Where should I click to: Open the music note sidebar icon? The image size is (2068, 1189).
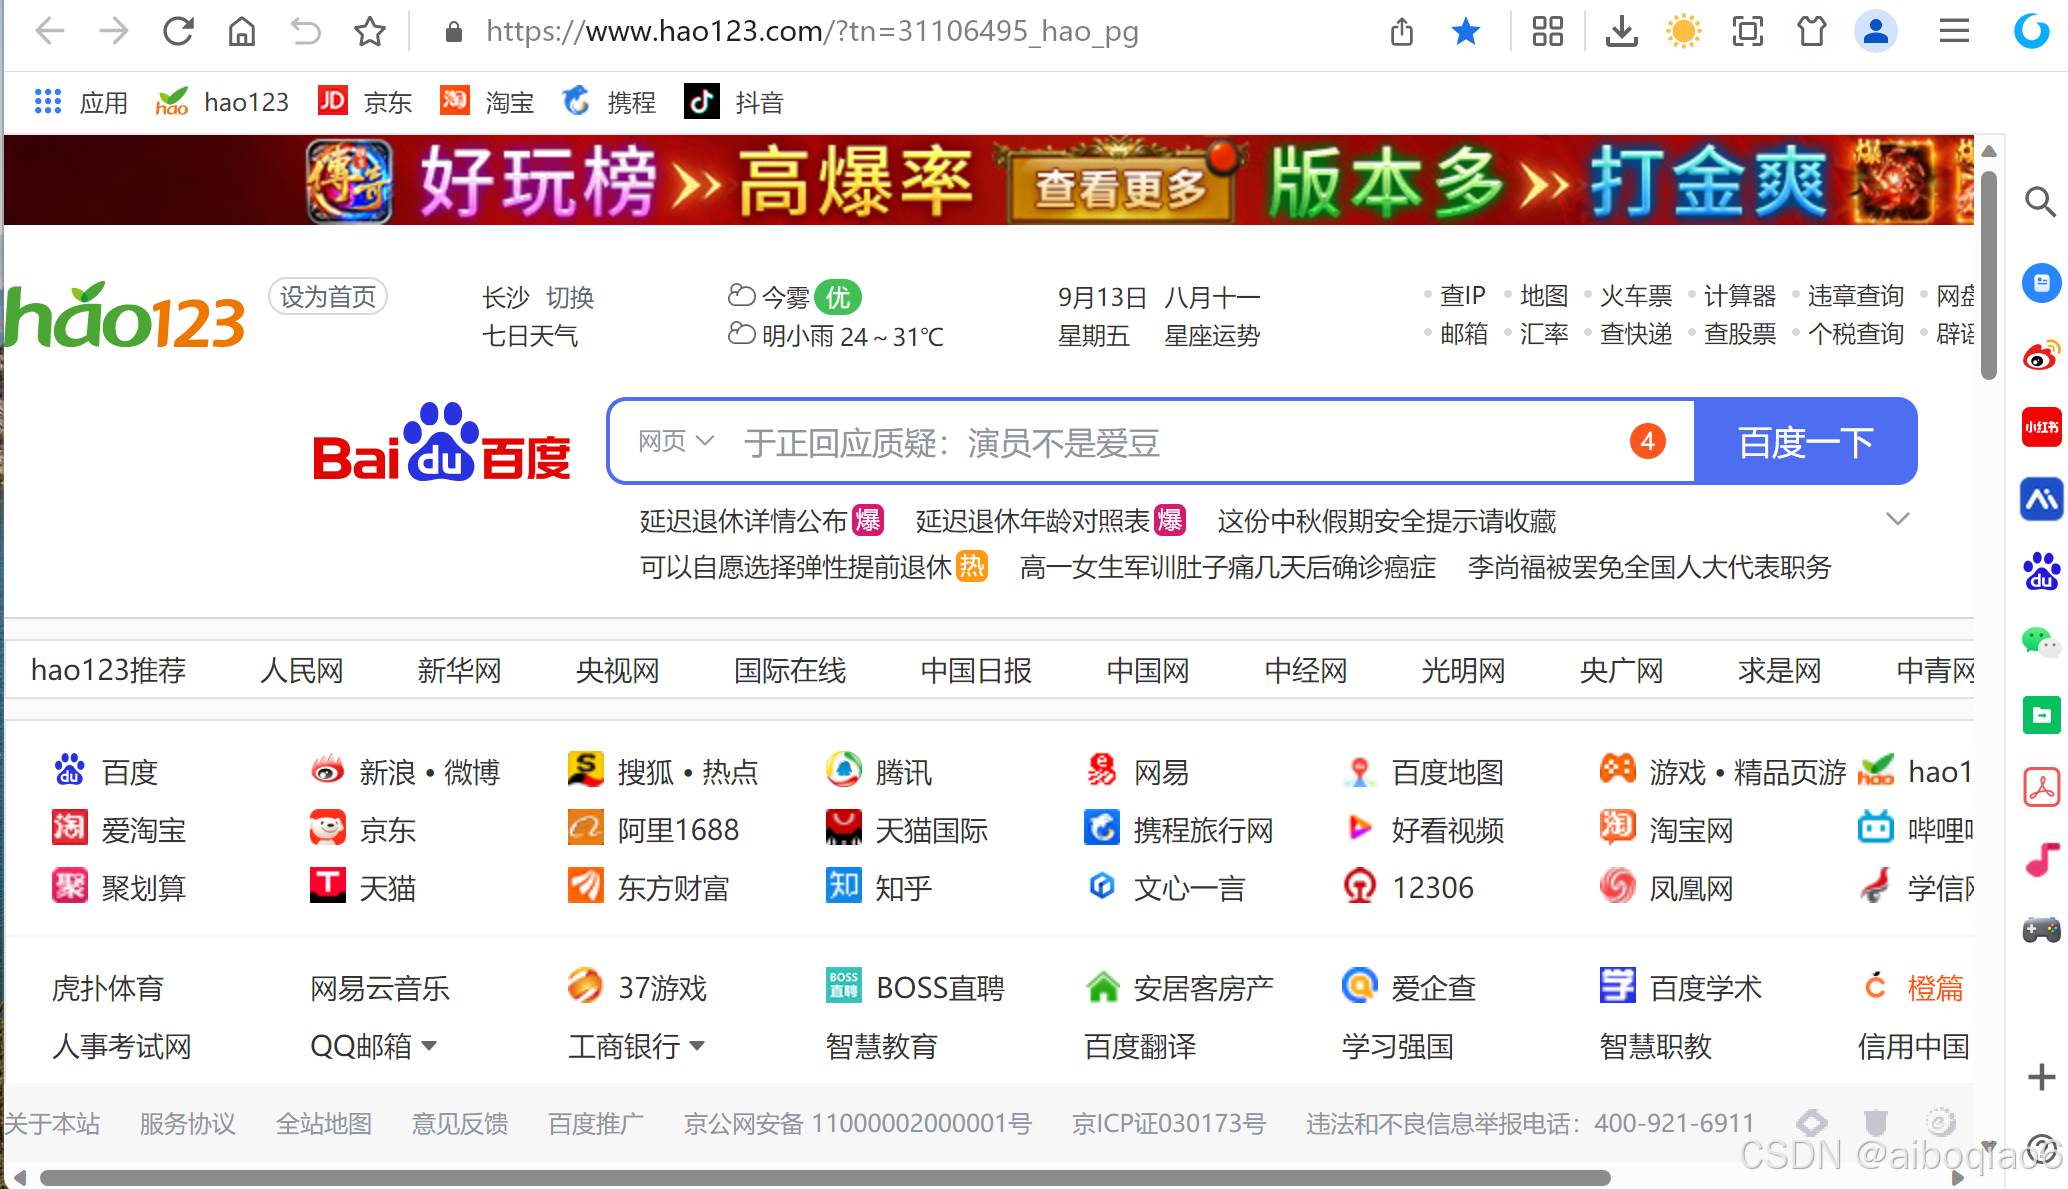pos(2041,859)
